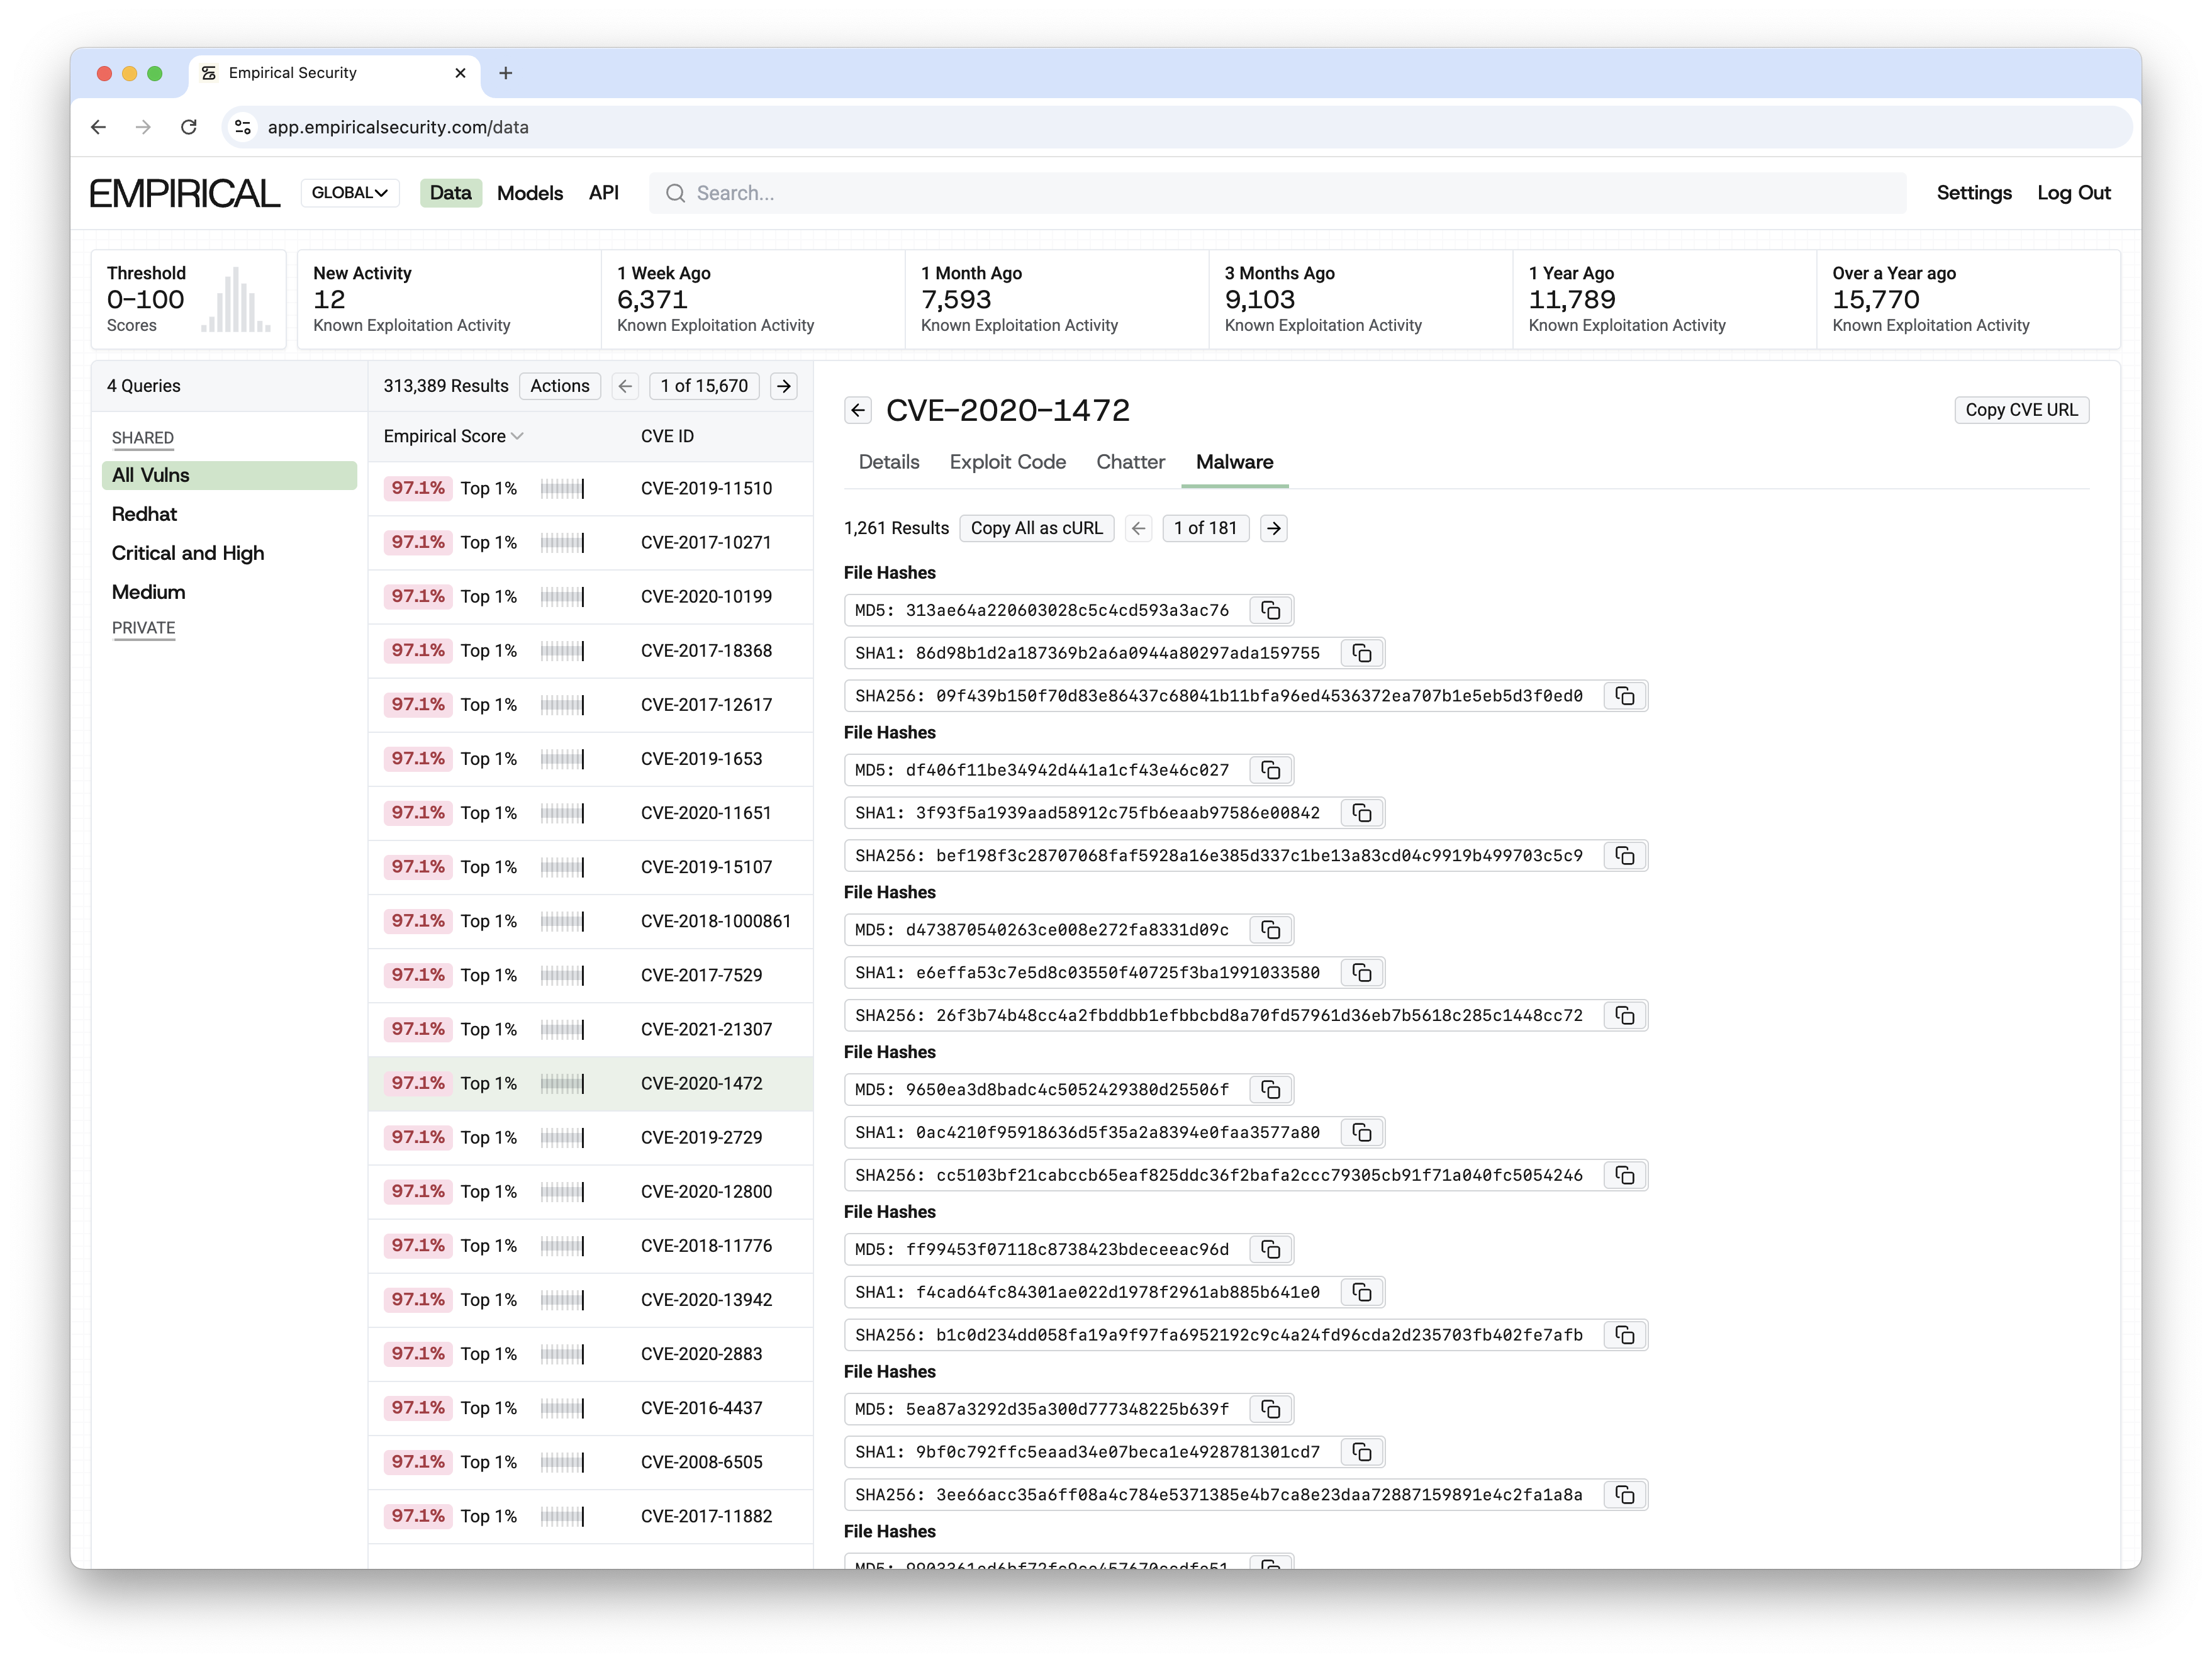Screen dimensions: 2212x1662
Task: Open the Actions menu for results
Action: 559,386
